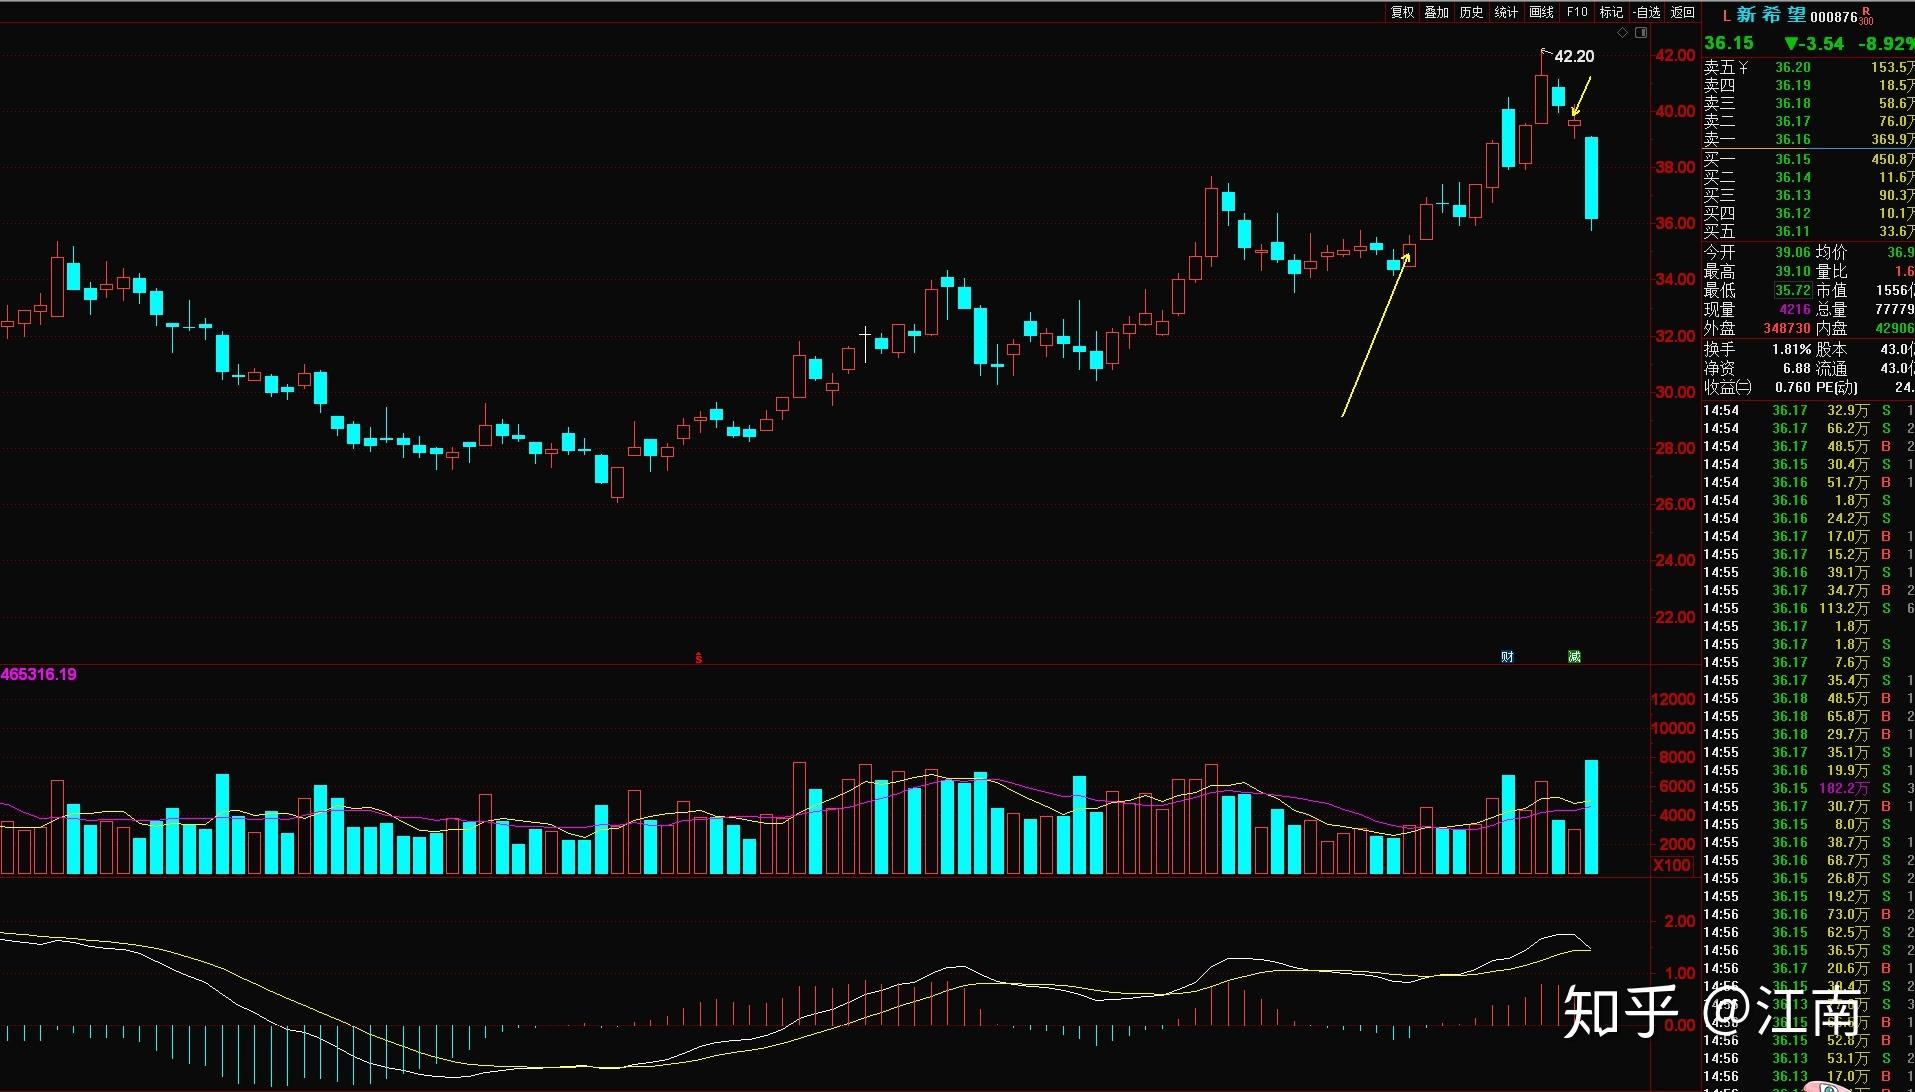Screen dimensions: 1915x1092
Task: Click the stock name 新希望
Action: (1771, 15)
